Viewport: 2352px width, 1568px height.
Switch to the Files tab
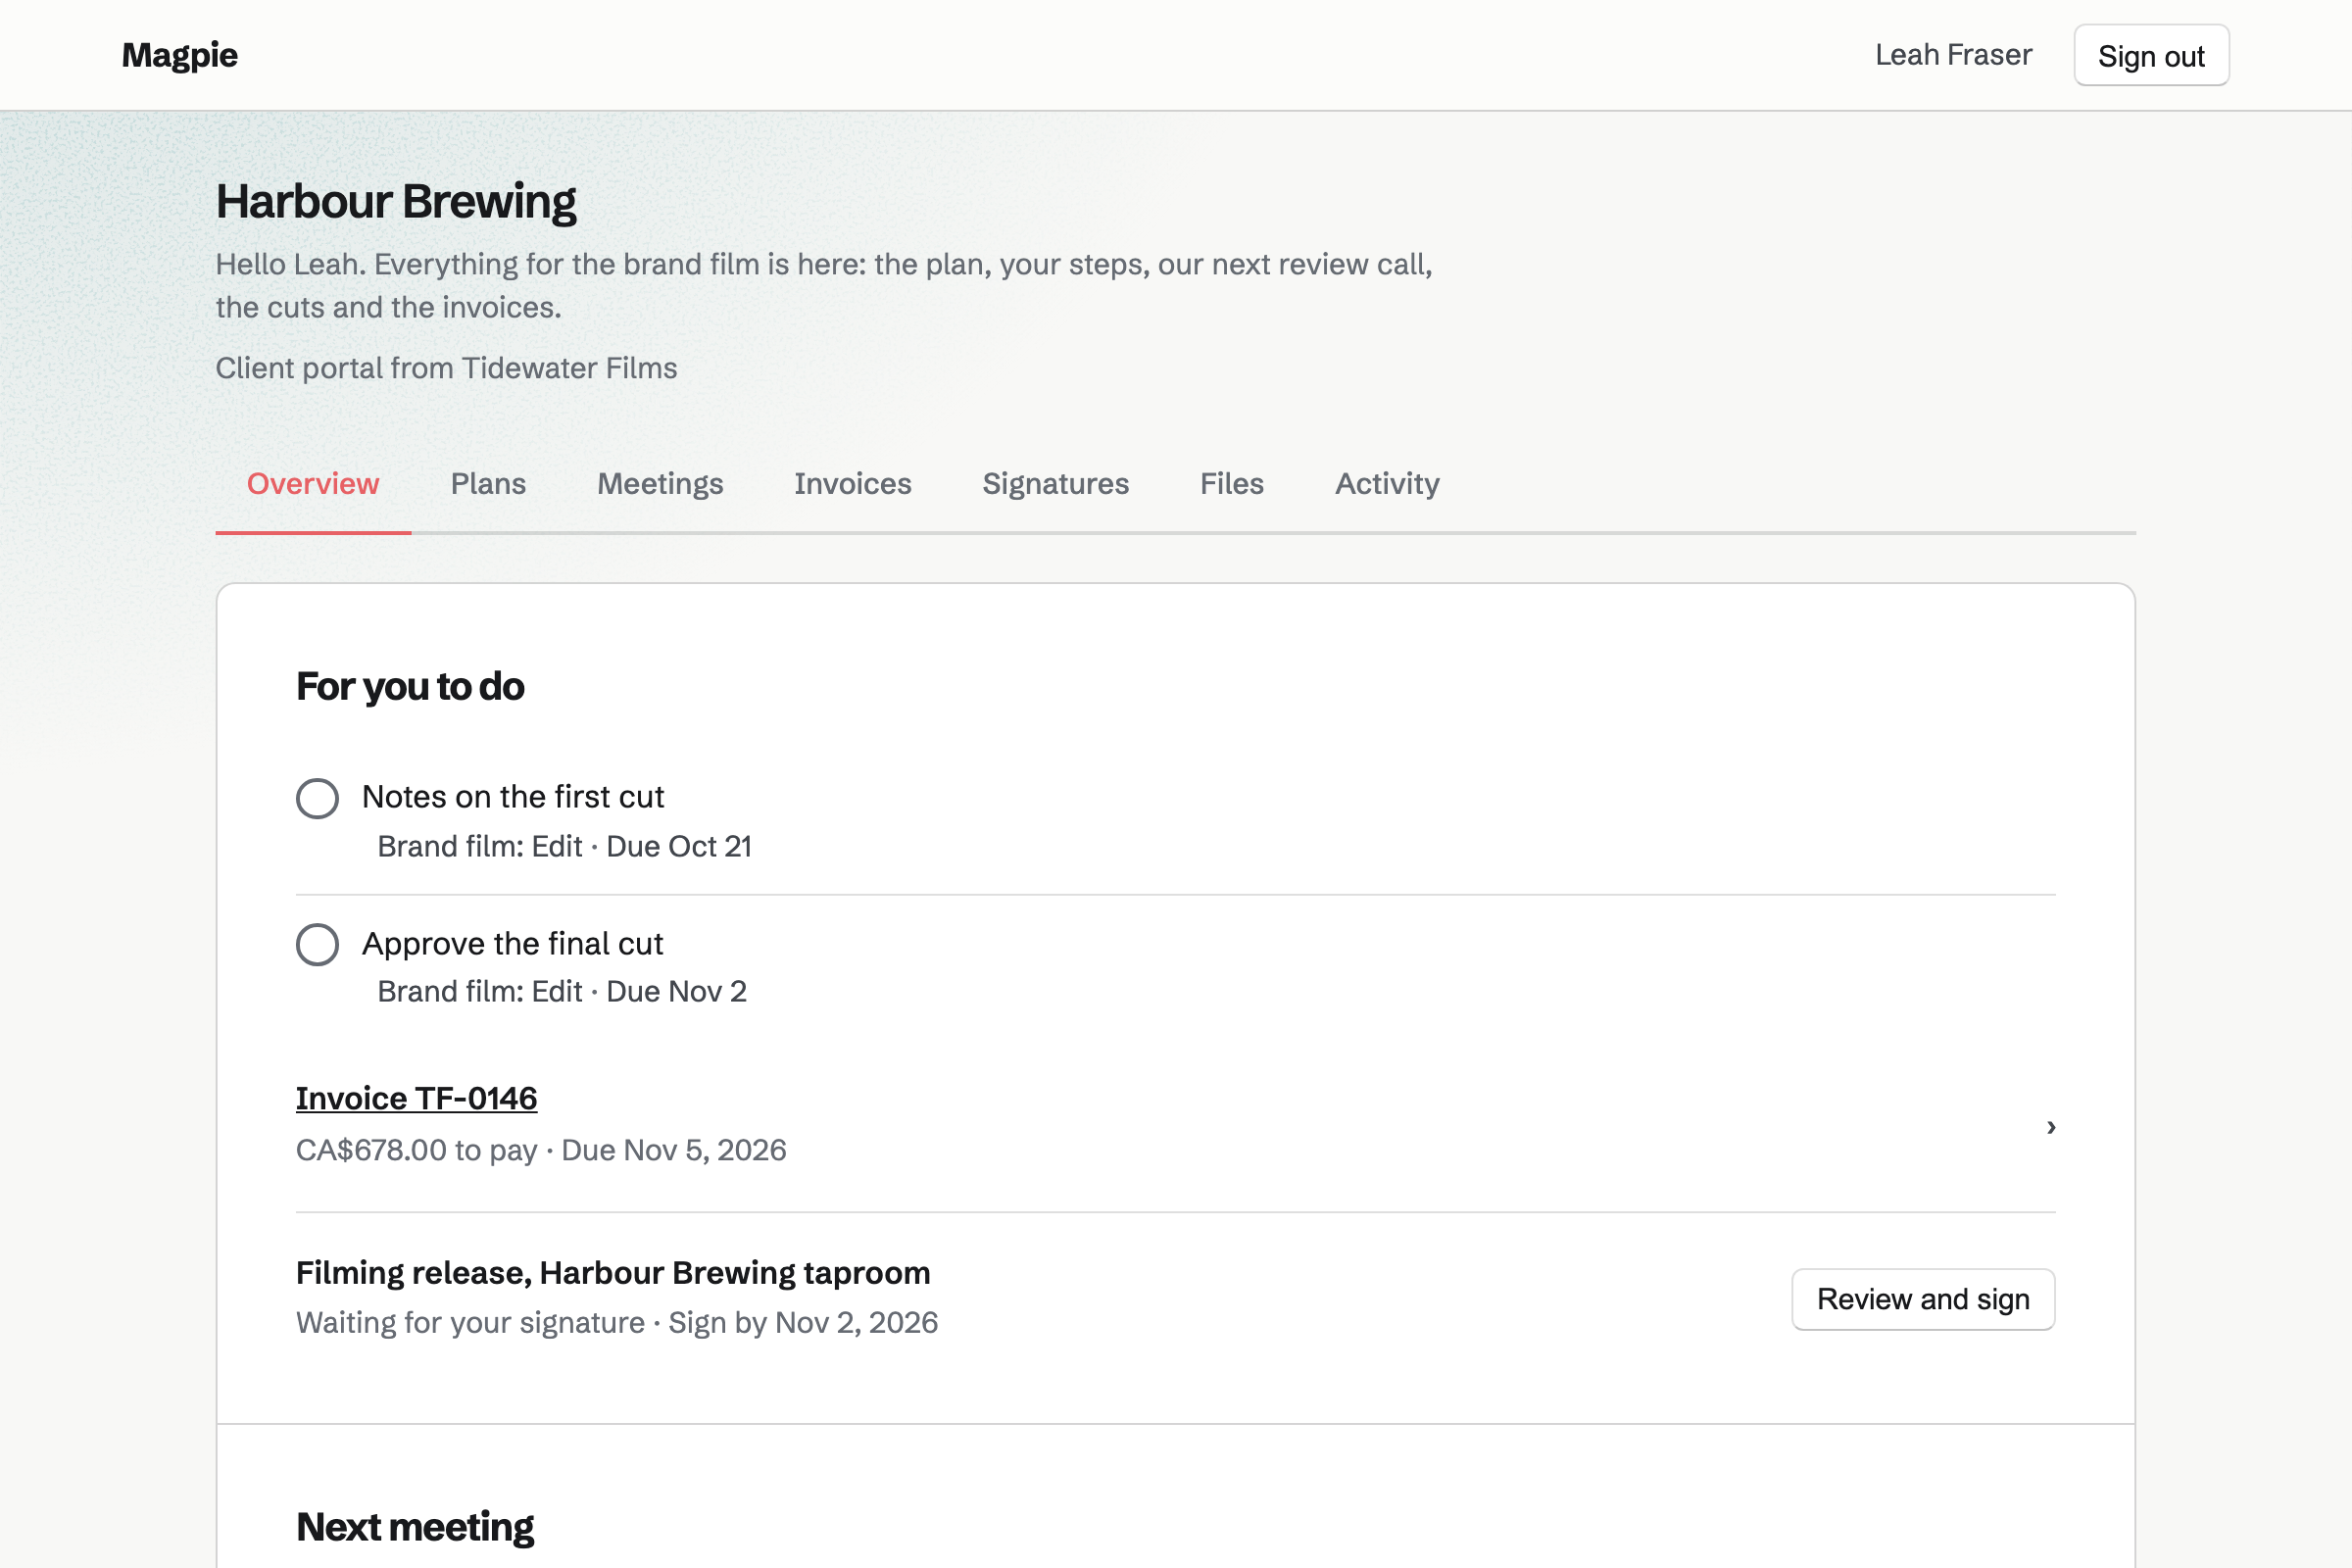click(x=1232, y=484)
